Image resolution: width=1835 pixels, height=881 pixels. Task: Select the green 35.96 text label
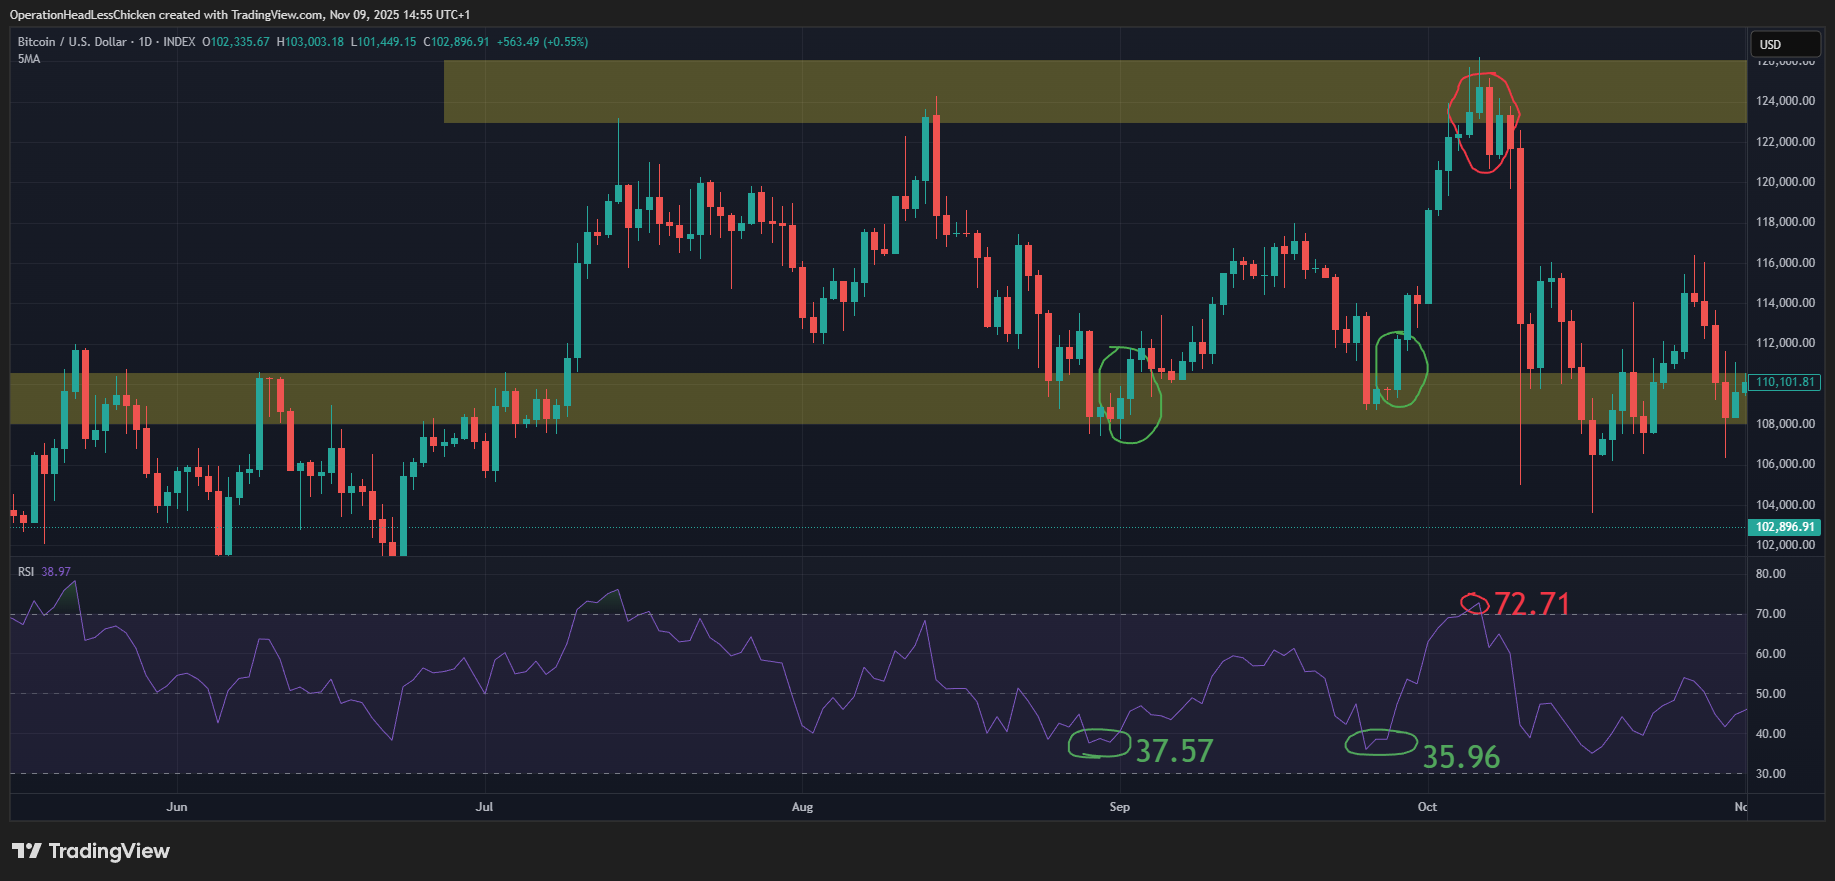(x=1461, y=757)
